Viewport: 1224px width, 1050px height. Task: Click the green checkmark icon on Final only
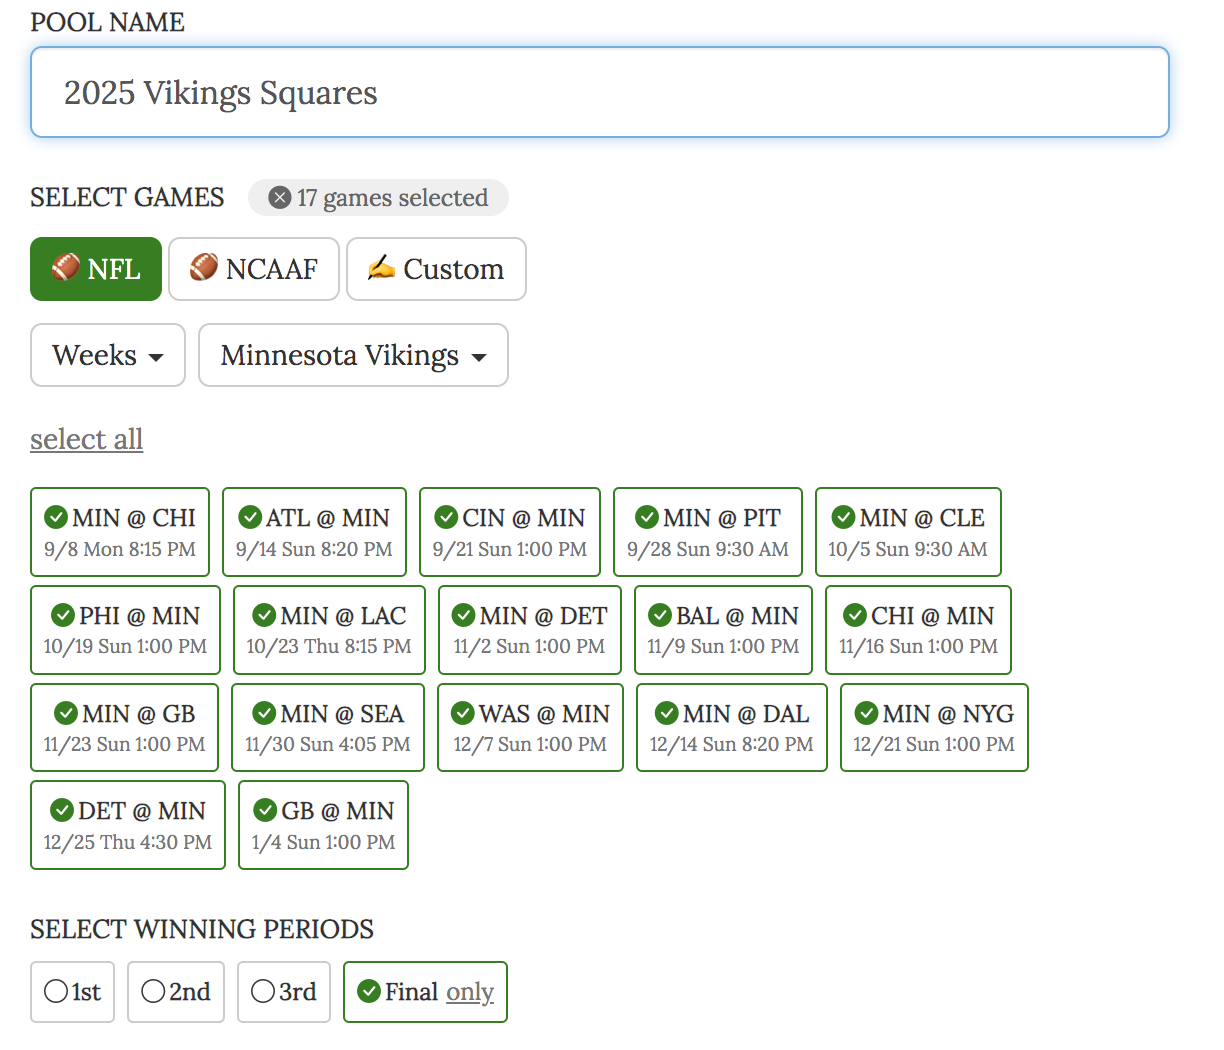coord(369,991)
